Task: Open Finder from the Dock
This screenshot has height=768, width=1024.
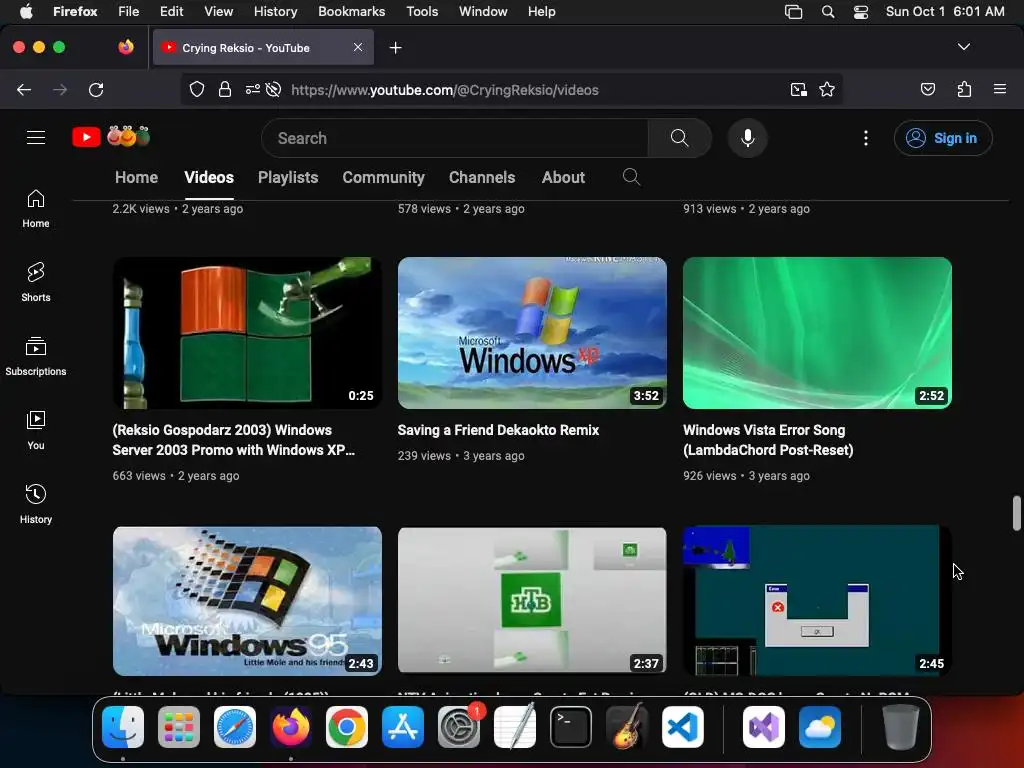Action: click(x=123, y=727)
